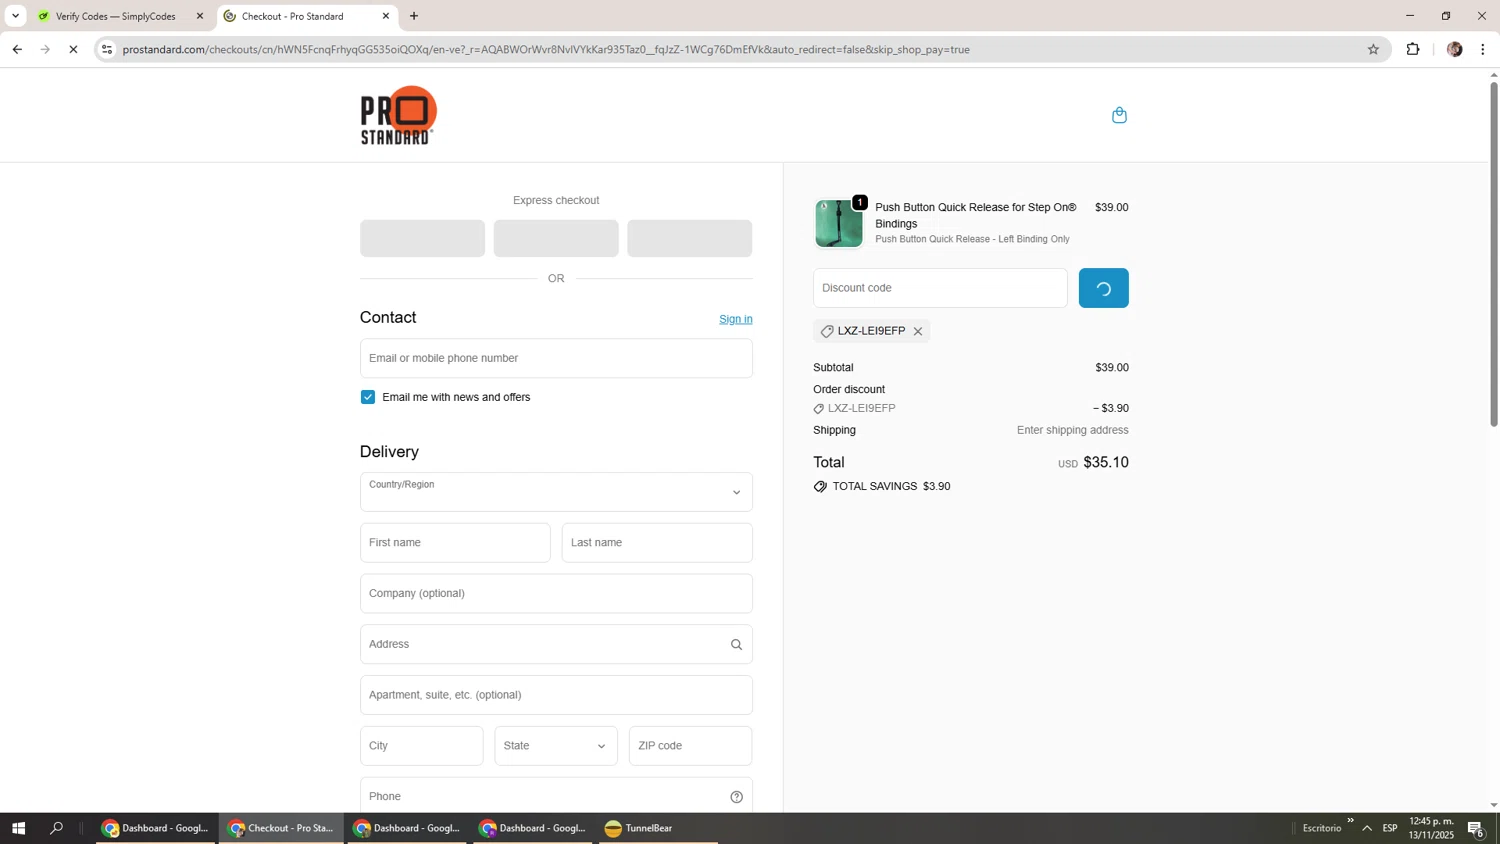Click the total amount $35.10
Image resolution: width=1500 pixels, height=844 pixels.
[1106, 462]
